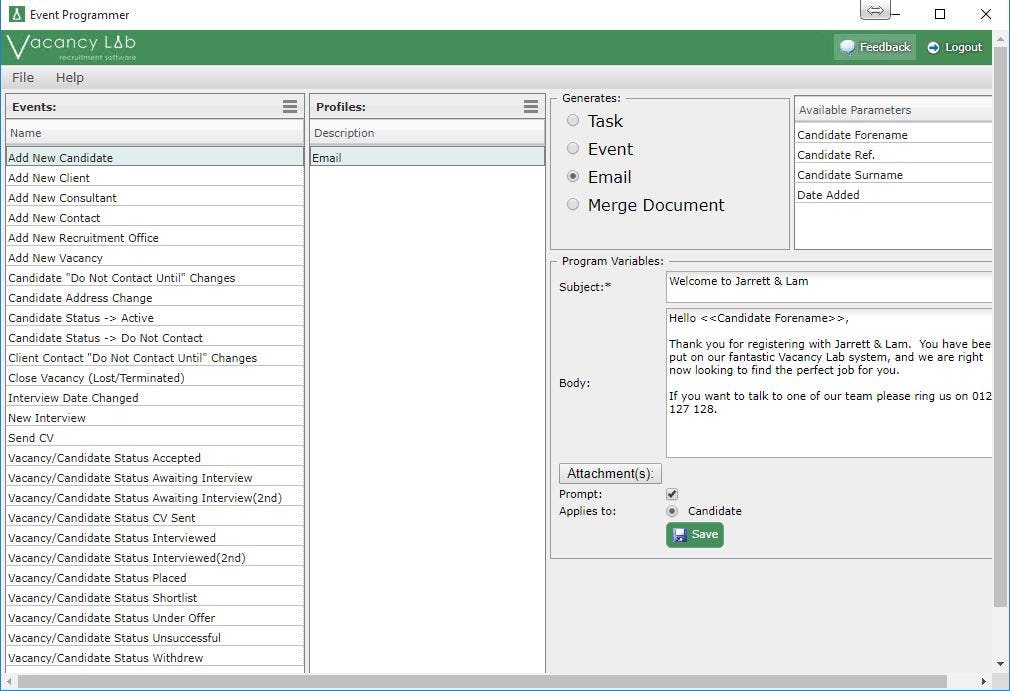
Task: Uncheck the Prompt checkbox
Action: pyautogui.click(x=671, y=493)
